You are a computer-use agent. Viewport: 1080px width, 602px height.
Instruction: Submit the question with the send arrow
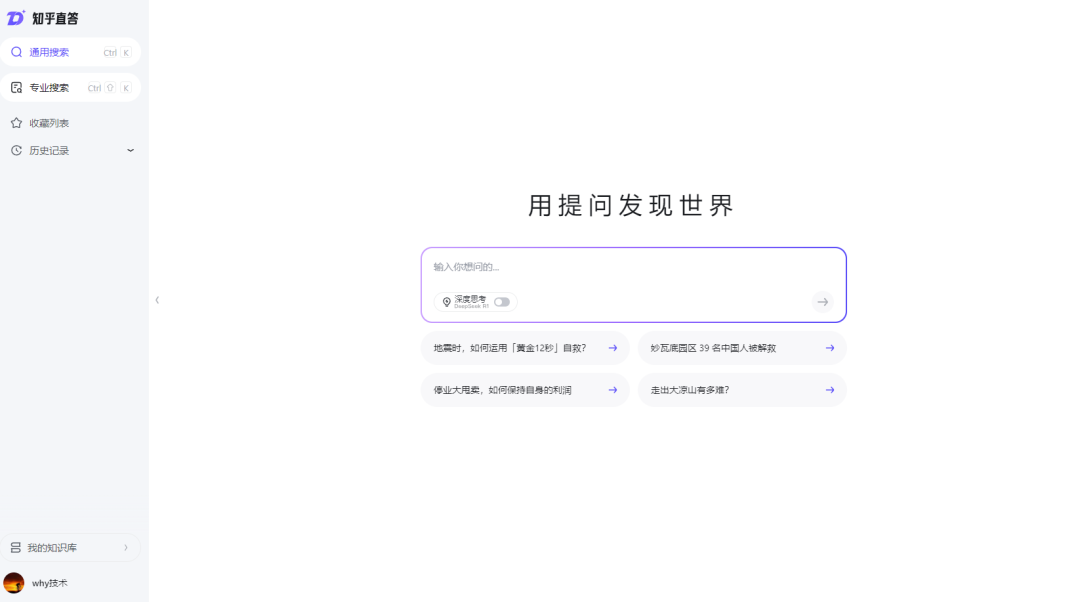[822, 302]
